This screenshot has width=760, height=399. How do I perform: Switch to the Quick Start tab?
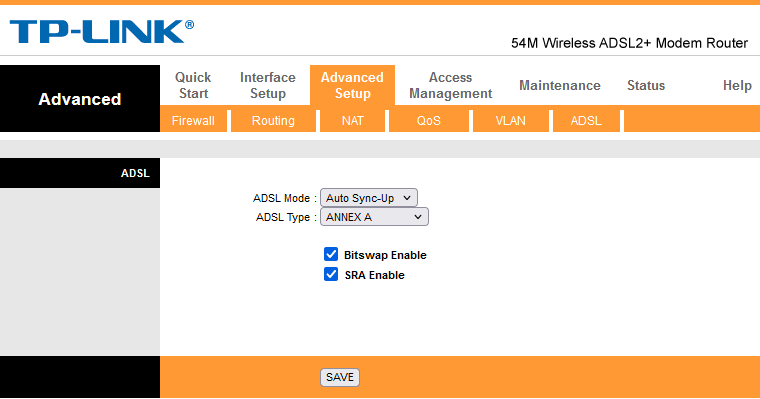[193, 85]
